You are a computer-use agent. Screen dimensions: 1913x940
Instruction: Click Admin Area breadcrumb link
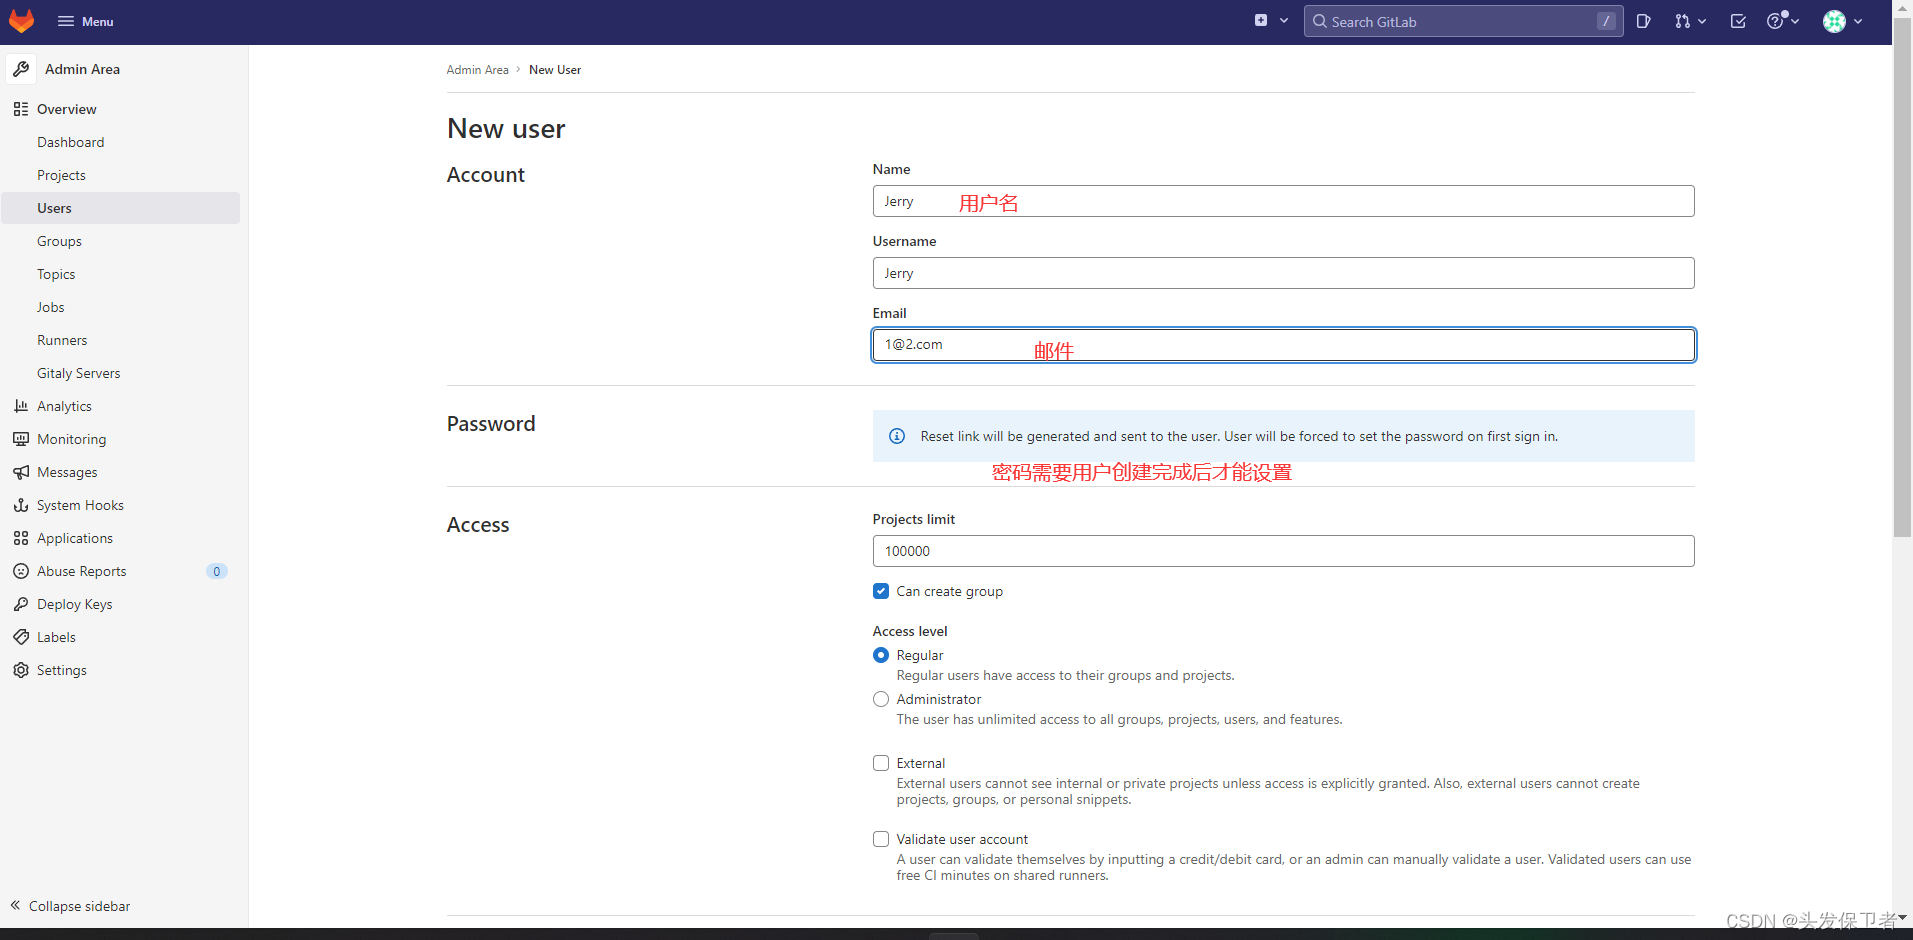[x=477, y=70]
